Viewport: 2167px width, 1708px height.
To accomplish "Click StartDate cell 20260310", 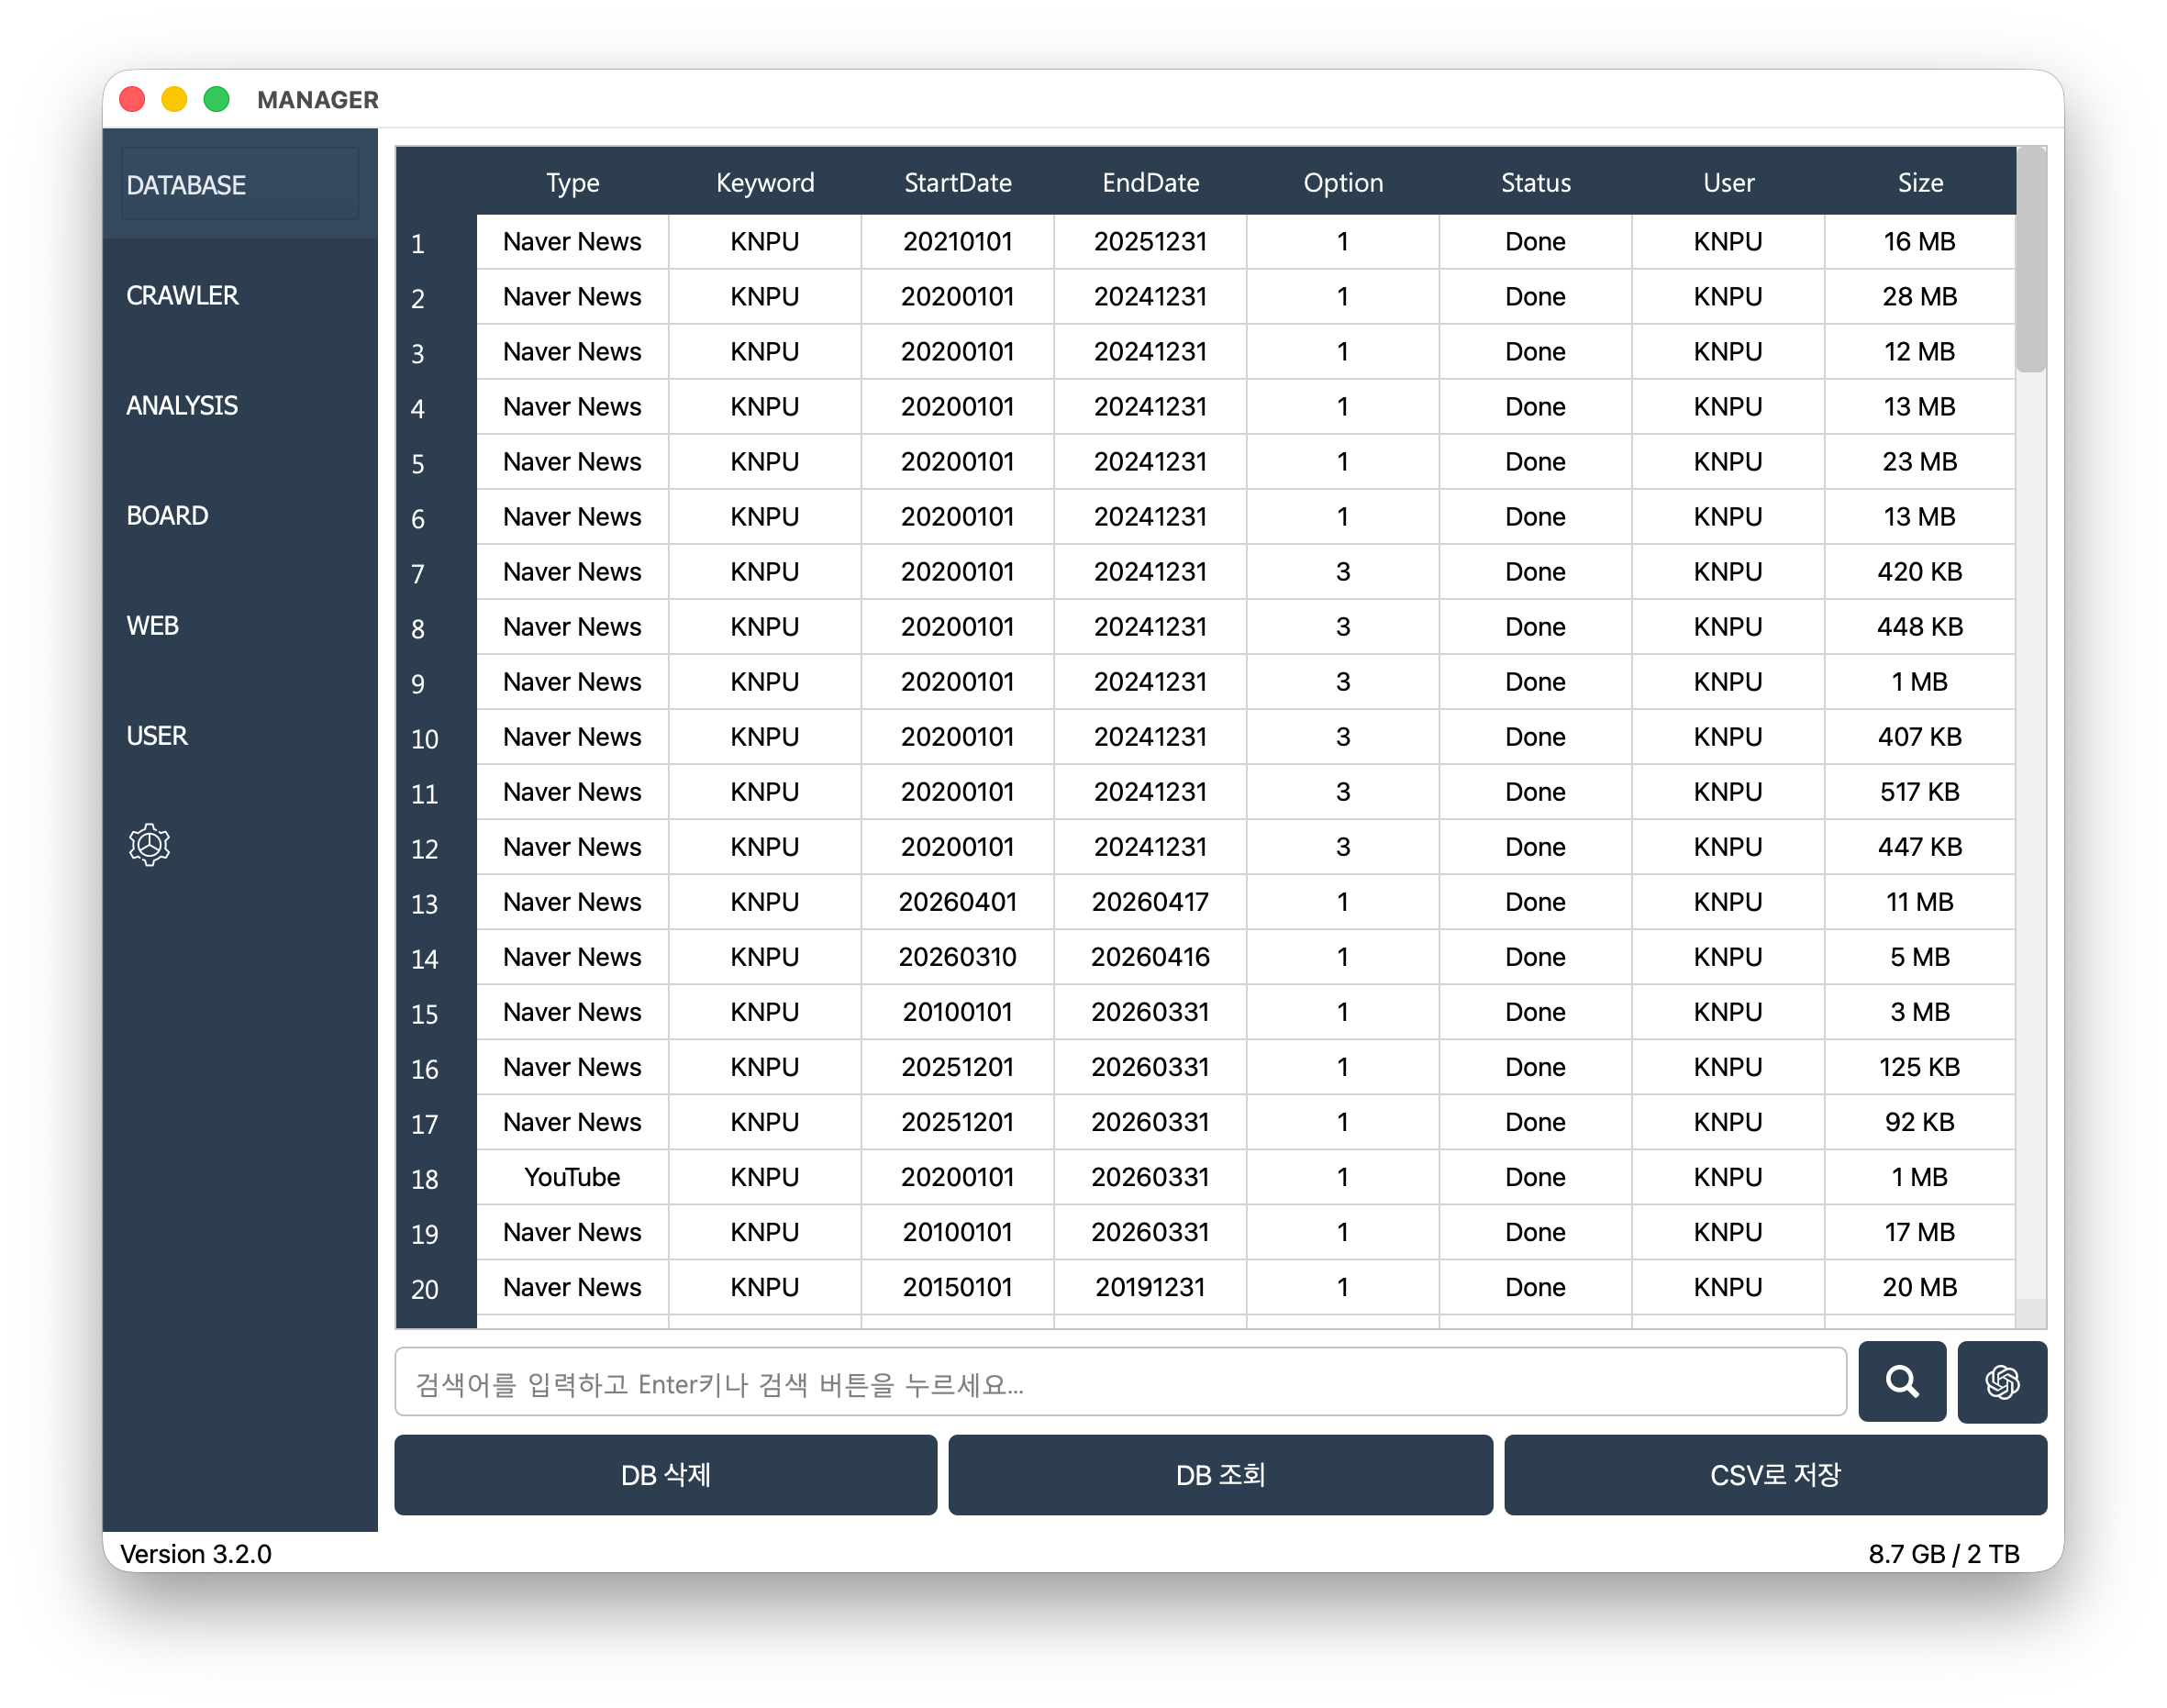I will (x=957, y=957).
